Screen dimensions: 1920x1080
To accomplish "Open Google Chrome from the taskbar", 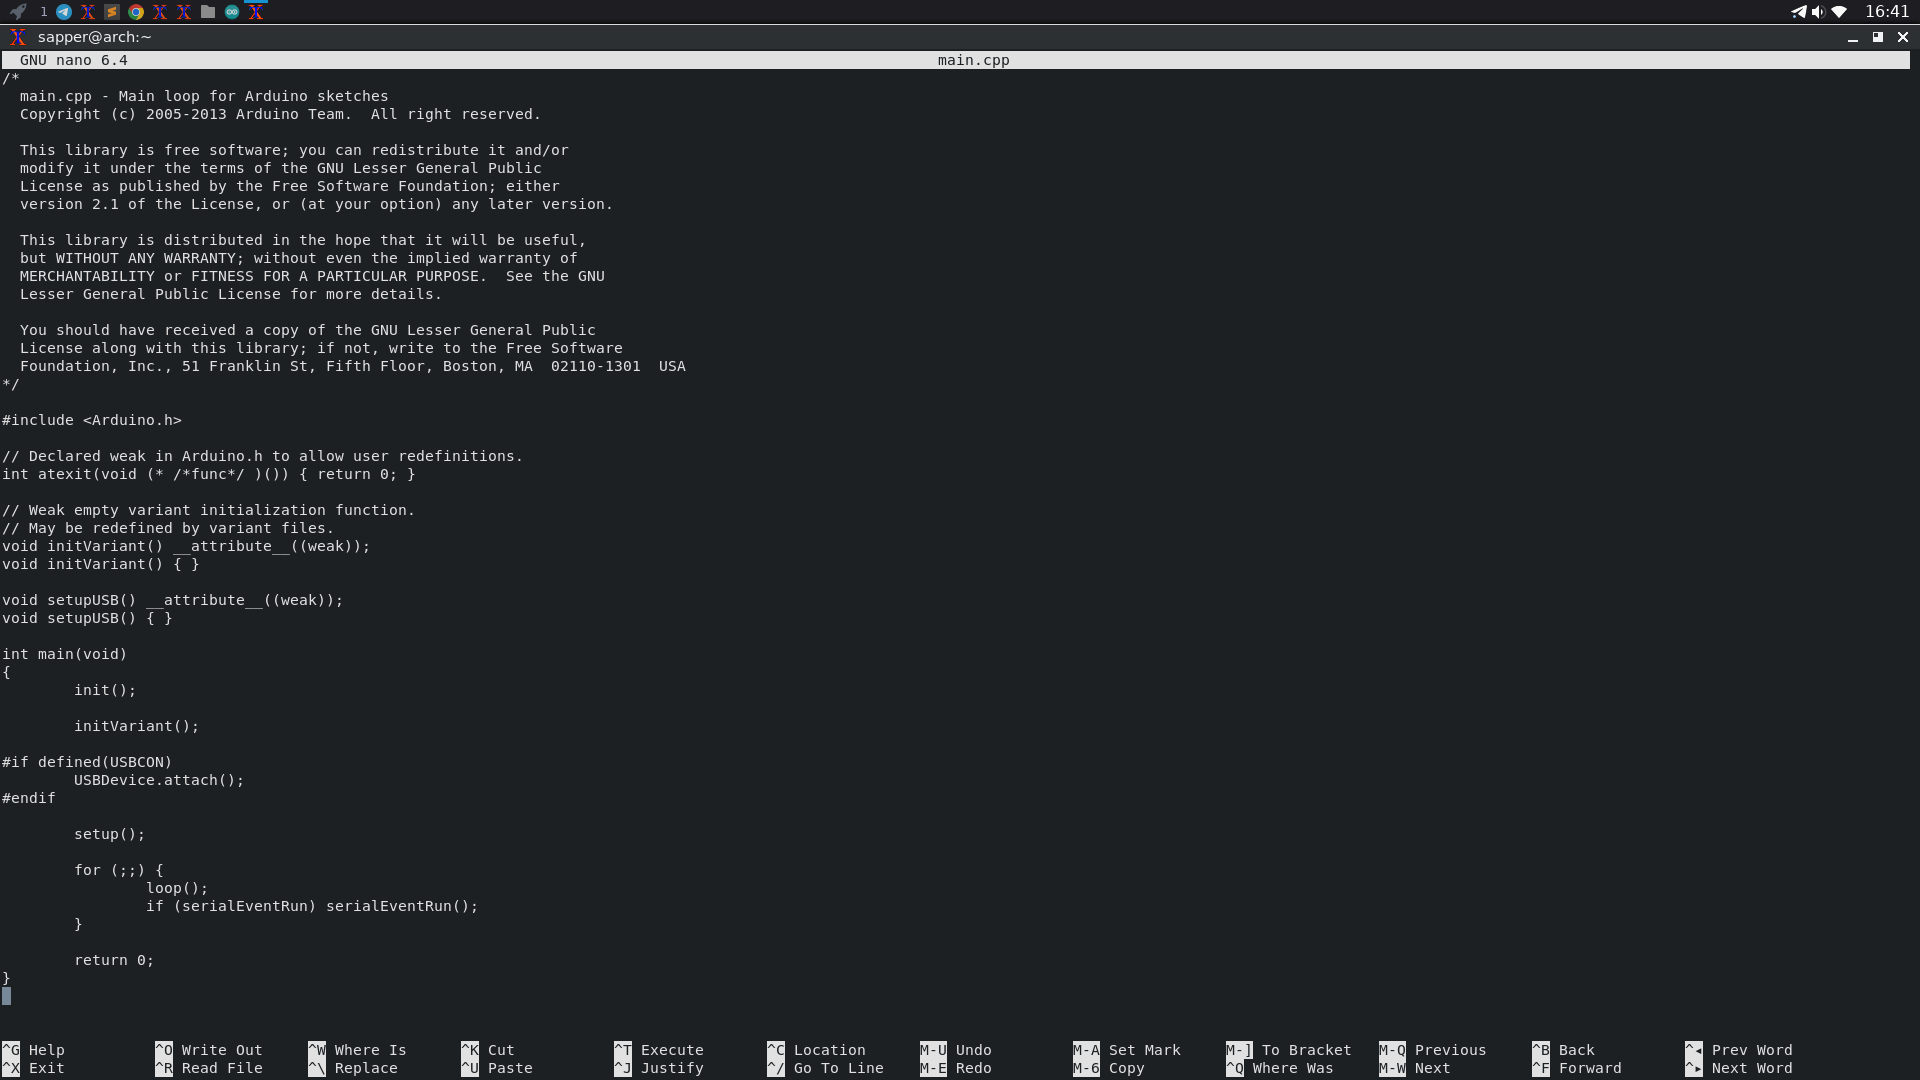I will [x=136, y=12].
